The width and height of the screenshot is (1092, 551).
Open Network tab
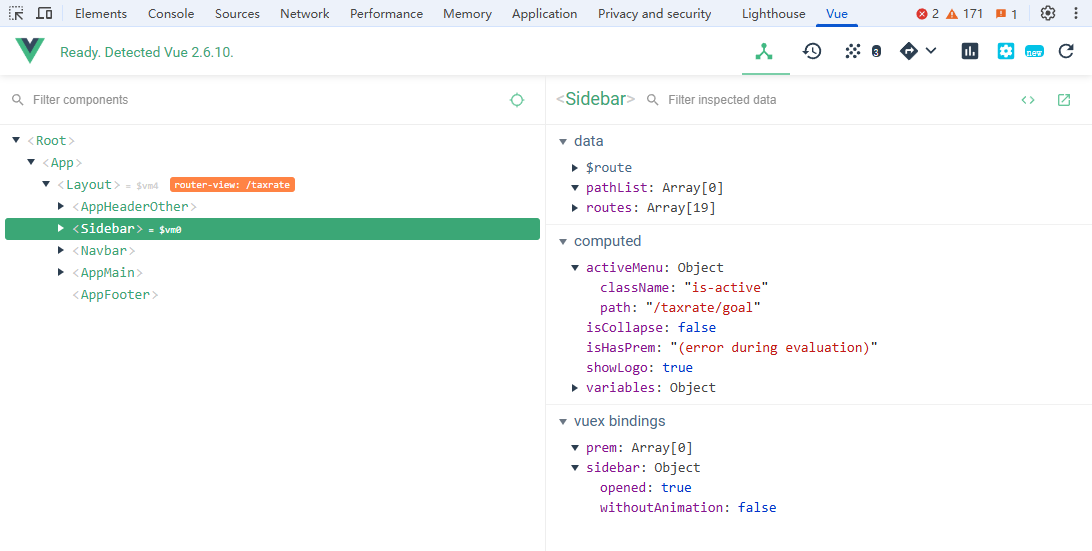click(304, 14)
